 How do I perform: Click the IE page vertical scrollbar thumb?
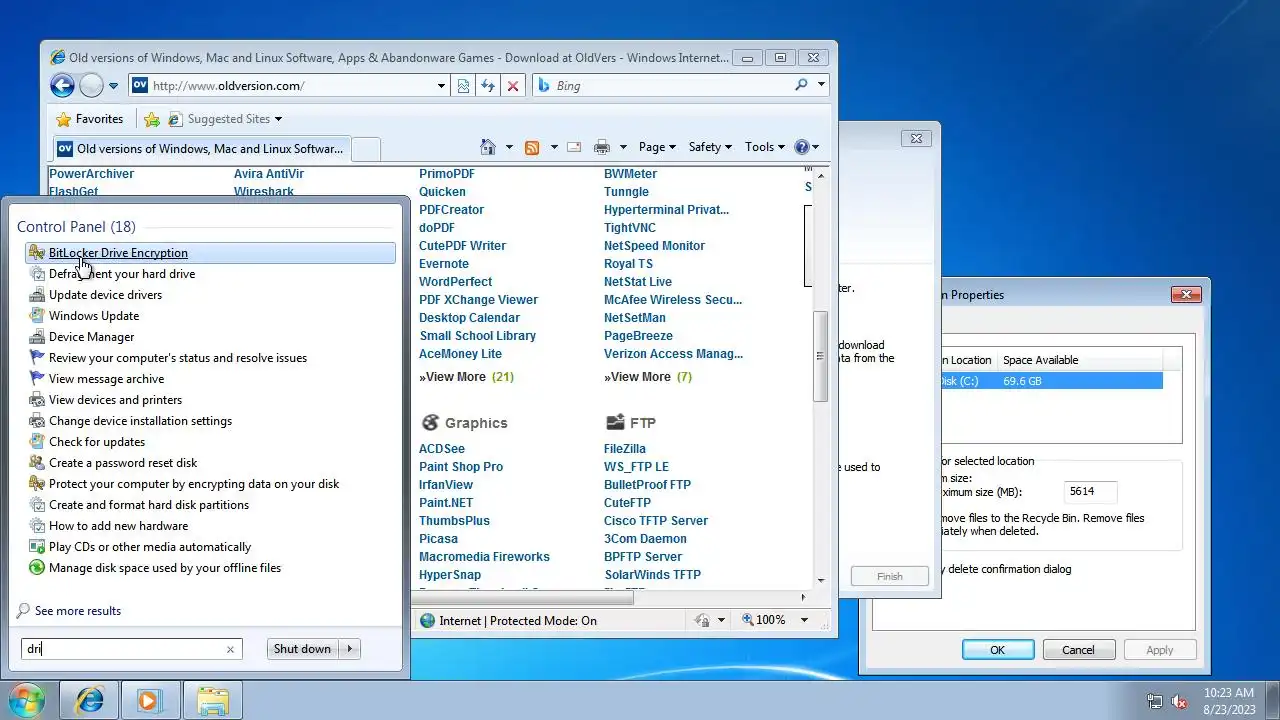pos(820,356)
